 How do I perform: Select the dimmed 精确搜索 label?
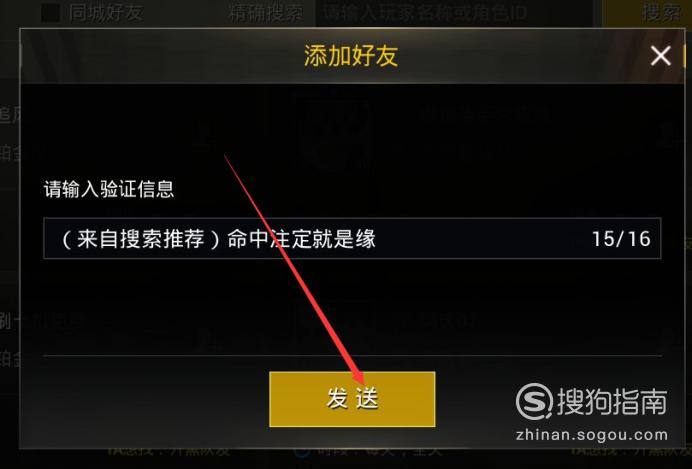point(266,13)
